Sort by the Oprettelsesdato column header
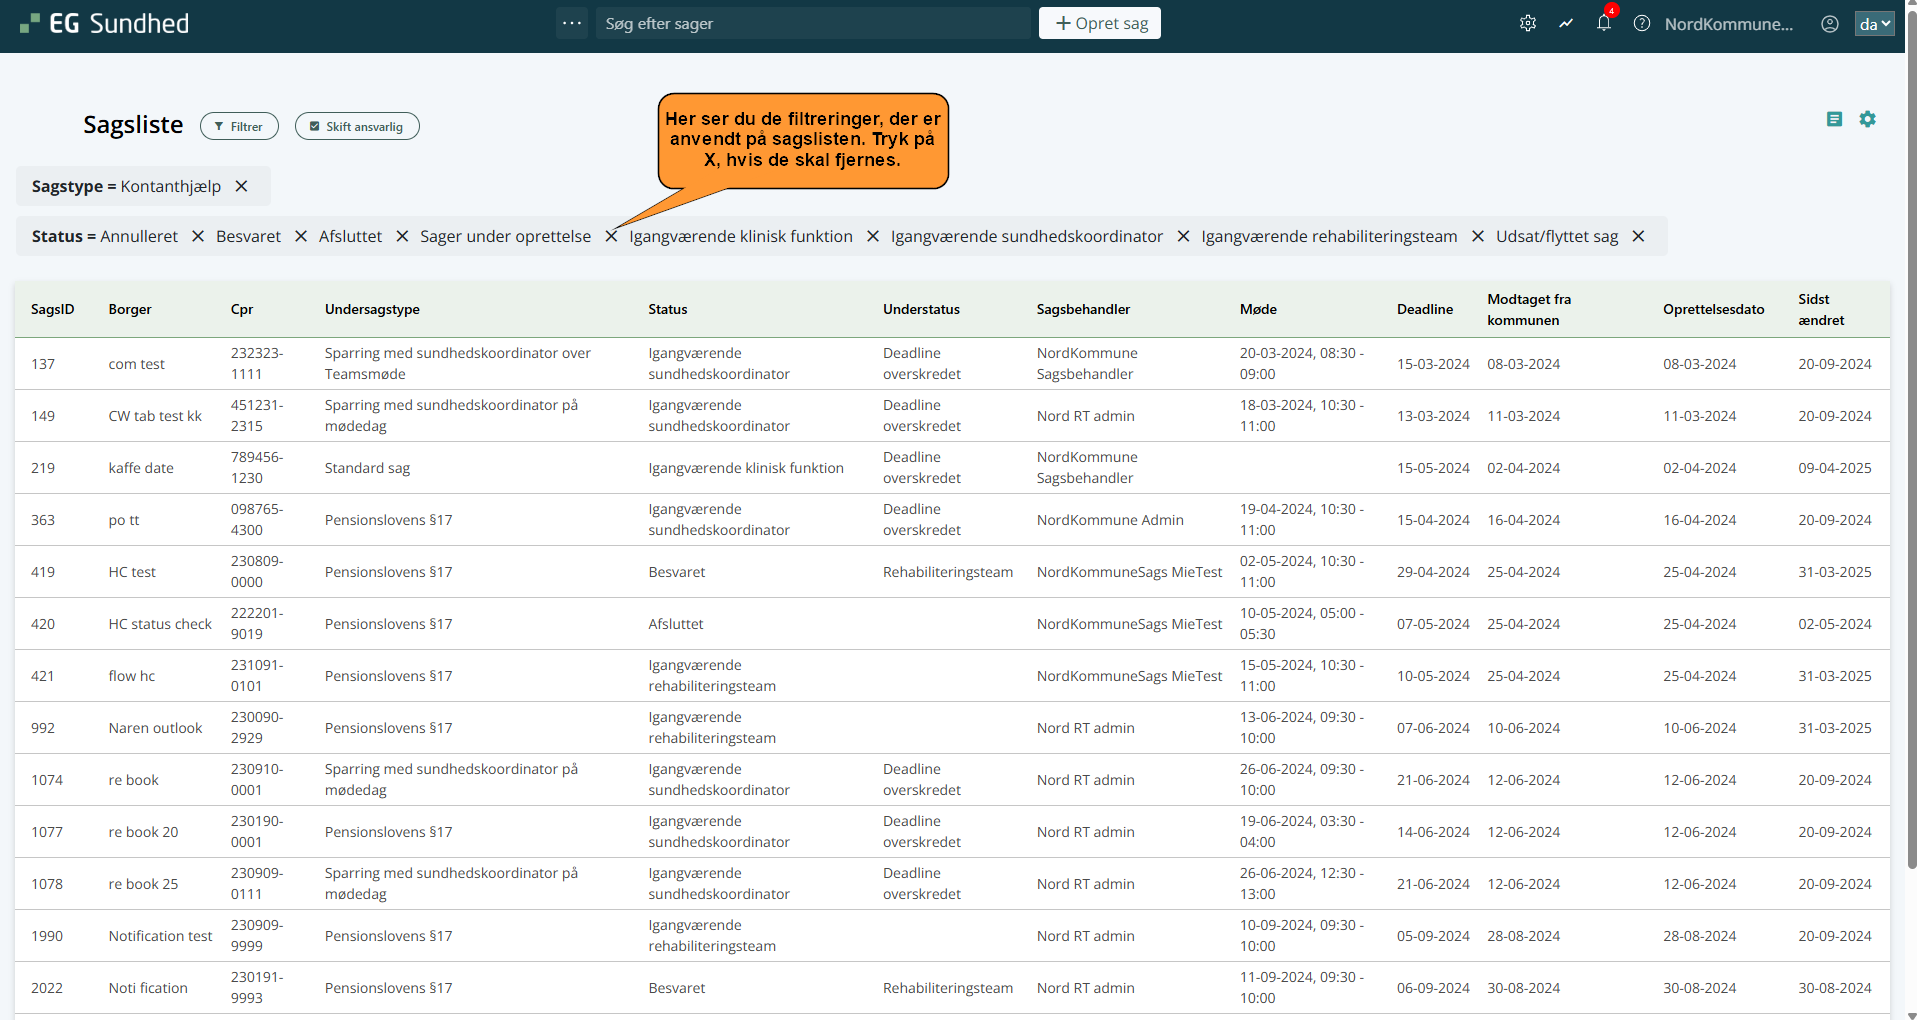The width and height of the screenshot is (1917, 1020). coord(1714,309)
